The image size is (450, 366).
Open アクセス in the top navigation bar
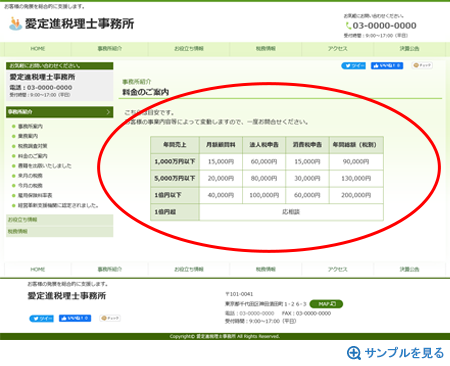[337, 49]
